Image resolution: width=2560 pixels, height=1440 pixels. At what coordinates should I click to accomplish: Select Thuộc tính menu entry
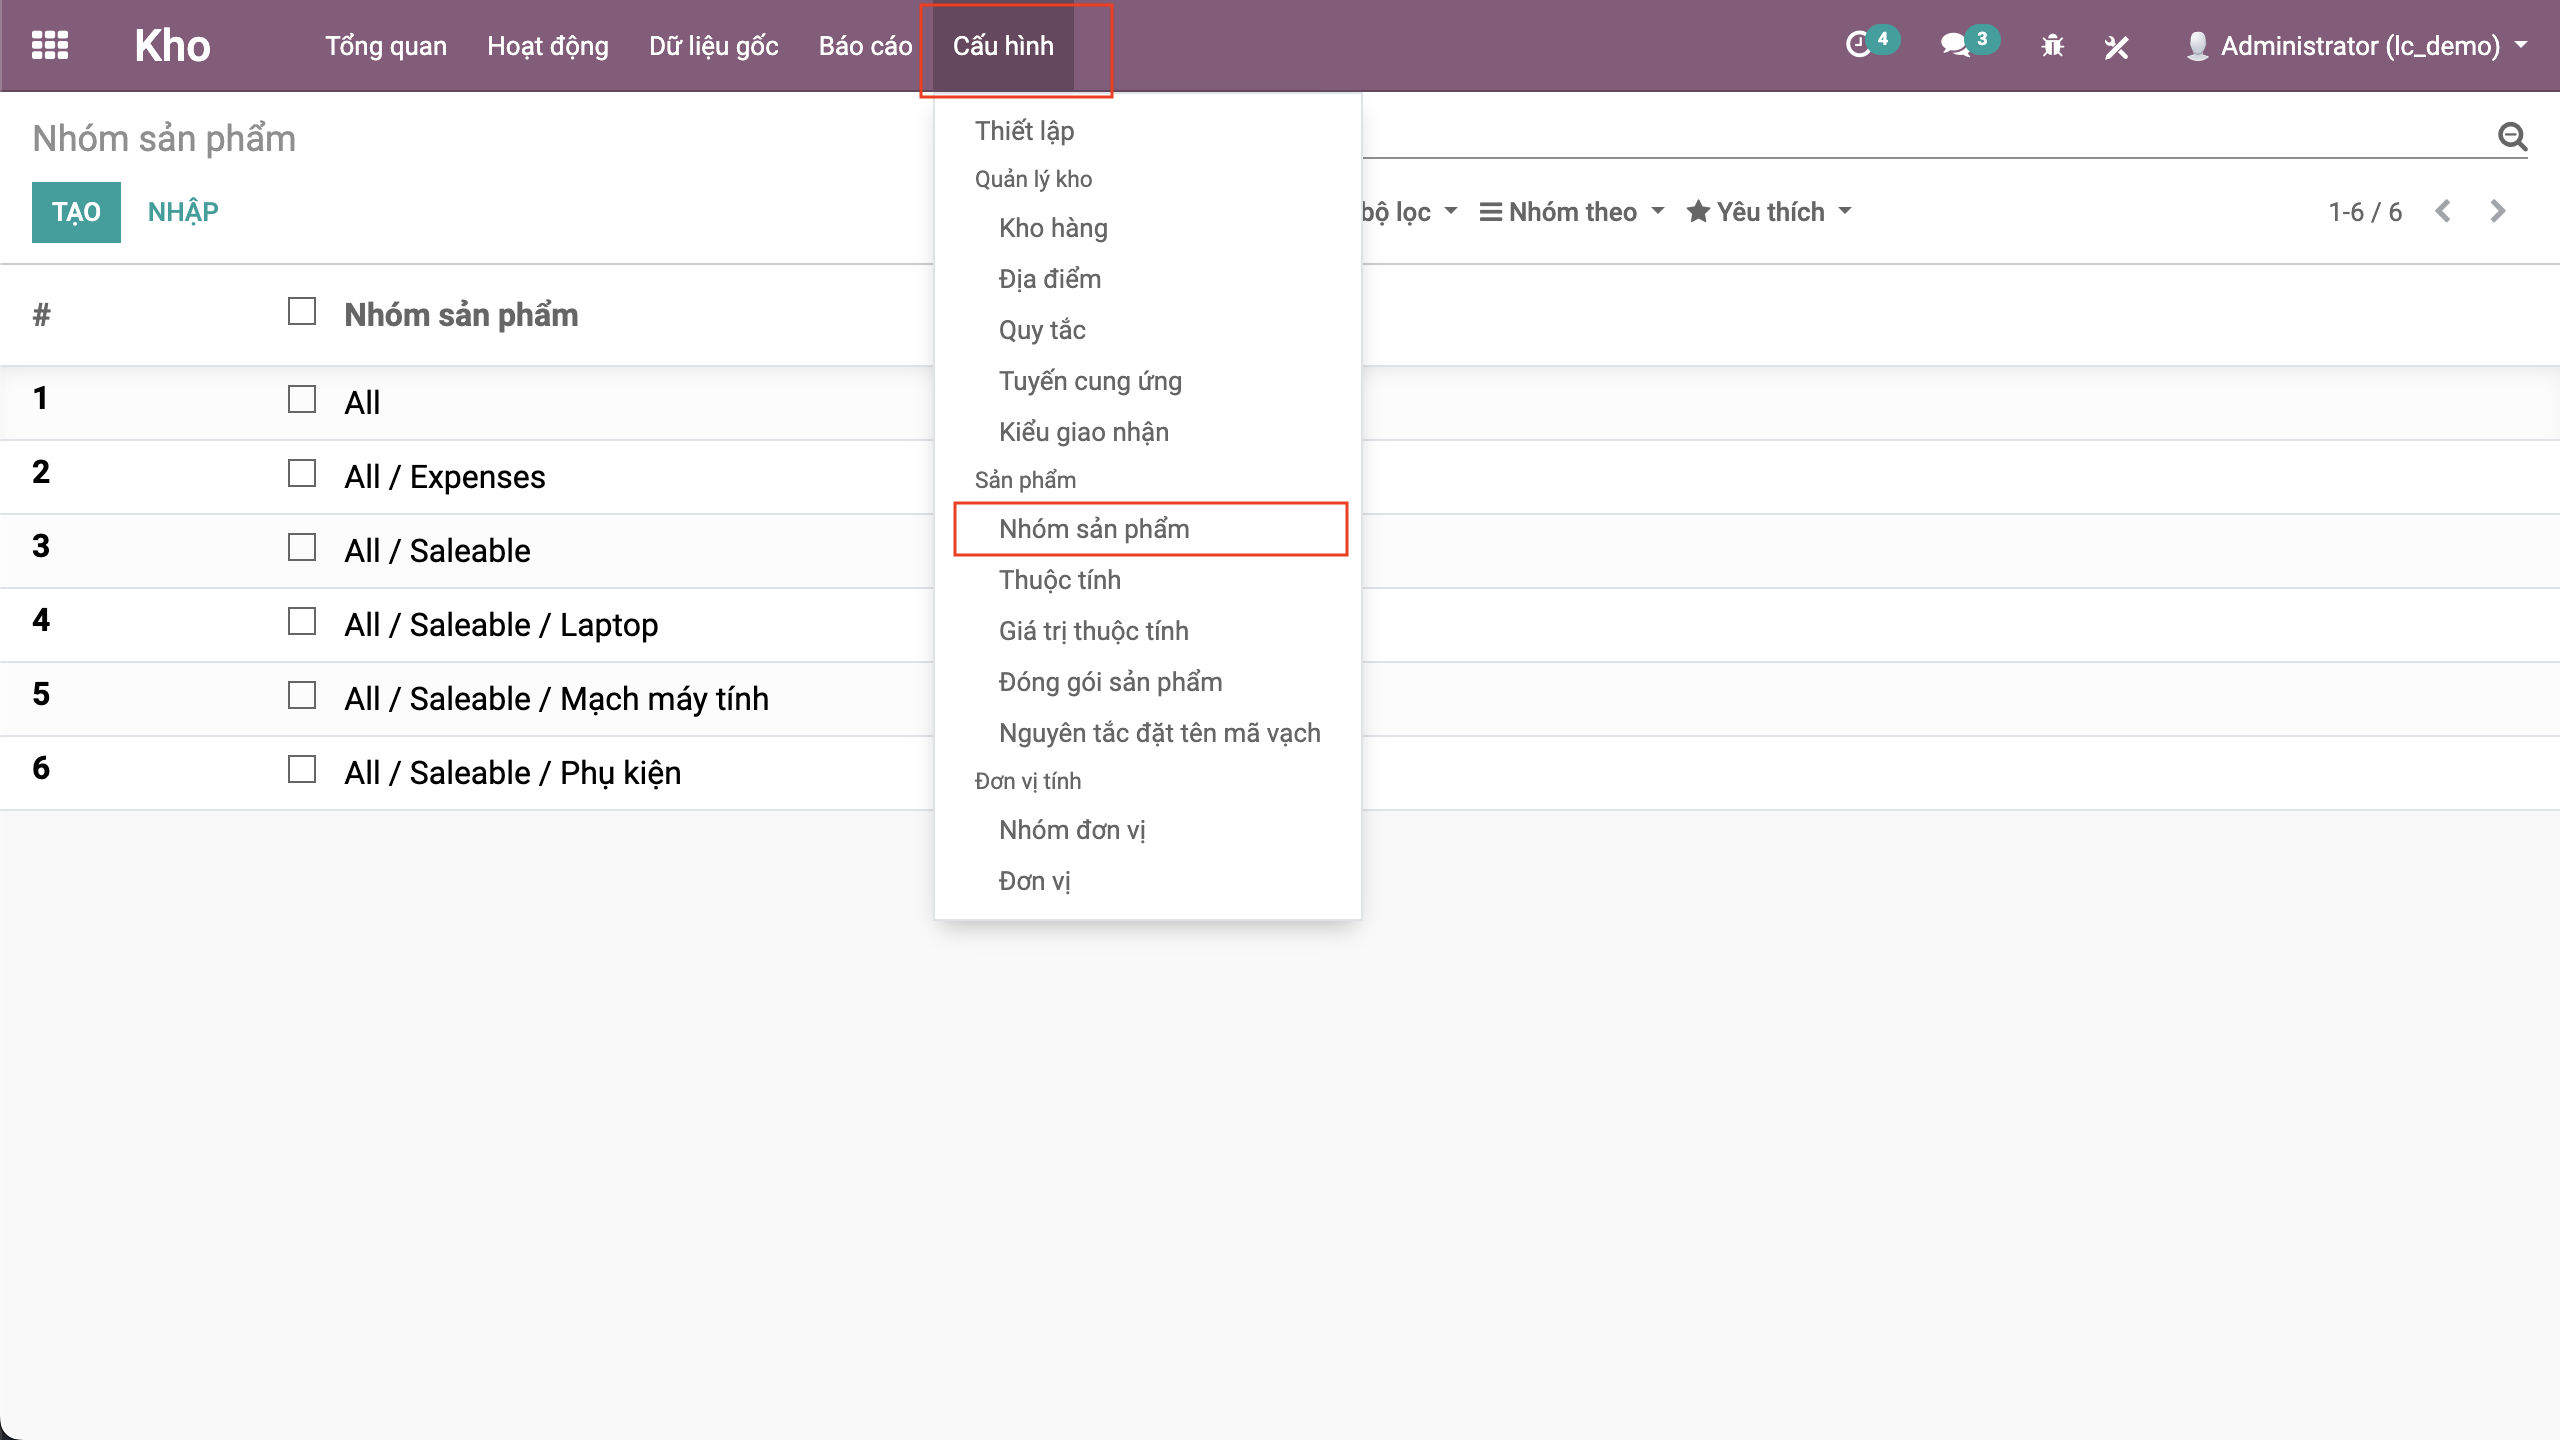point(1059,580)
